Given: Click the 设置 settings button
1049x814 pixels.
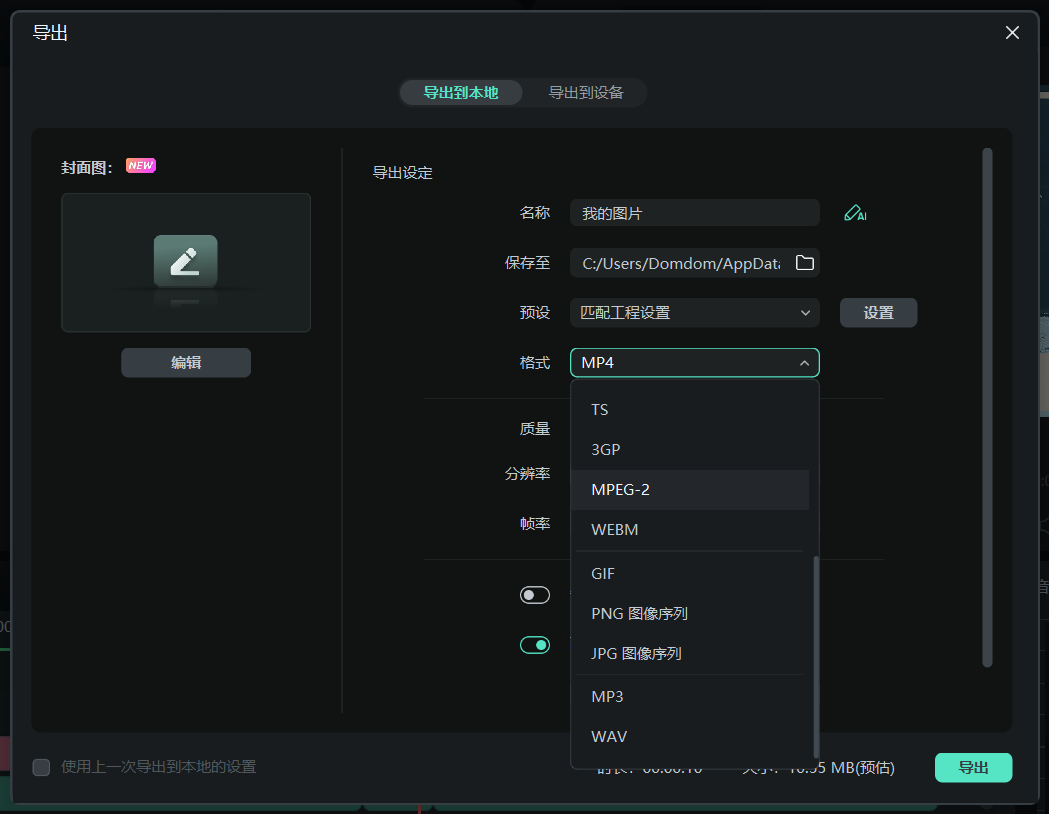Looking at the screenshot, I should pos(878,312).
